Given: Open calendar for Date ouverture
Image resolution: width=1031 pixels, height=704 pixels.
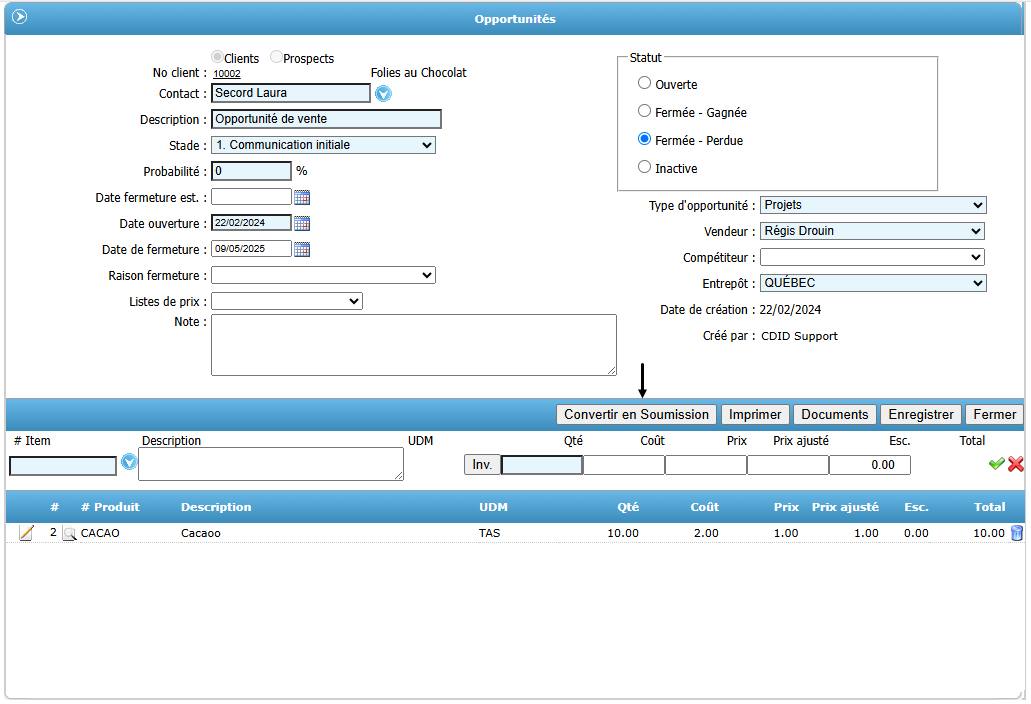Looking at the screenshot, I should (x=302, y=224).
